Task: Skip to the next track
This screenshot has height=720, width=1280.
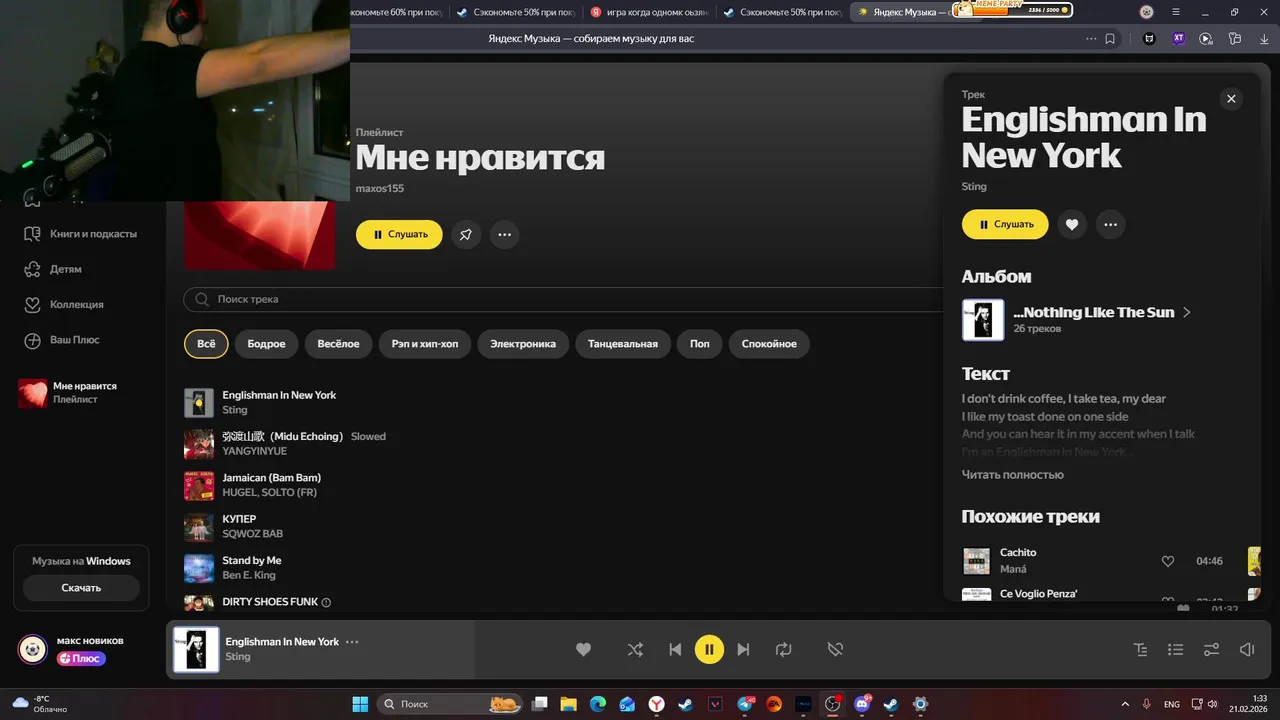Action: 743,649
